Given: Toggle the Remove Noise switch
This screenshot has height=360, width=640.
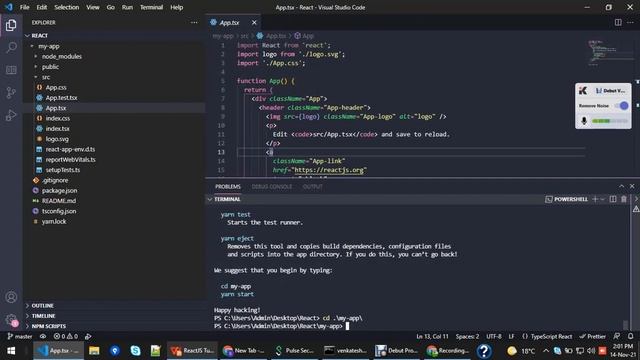Looking at the screenshot, I should click(x=623, y=106).
